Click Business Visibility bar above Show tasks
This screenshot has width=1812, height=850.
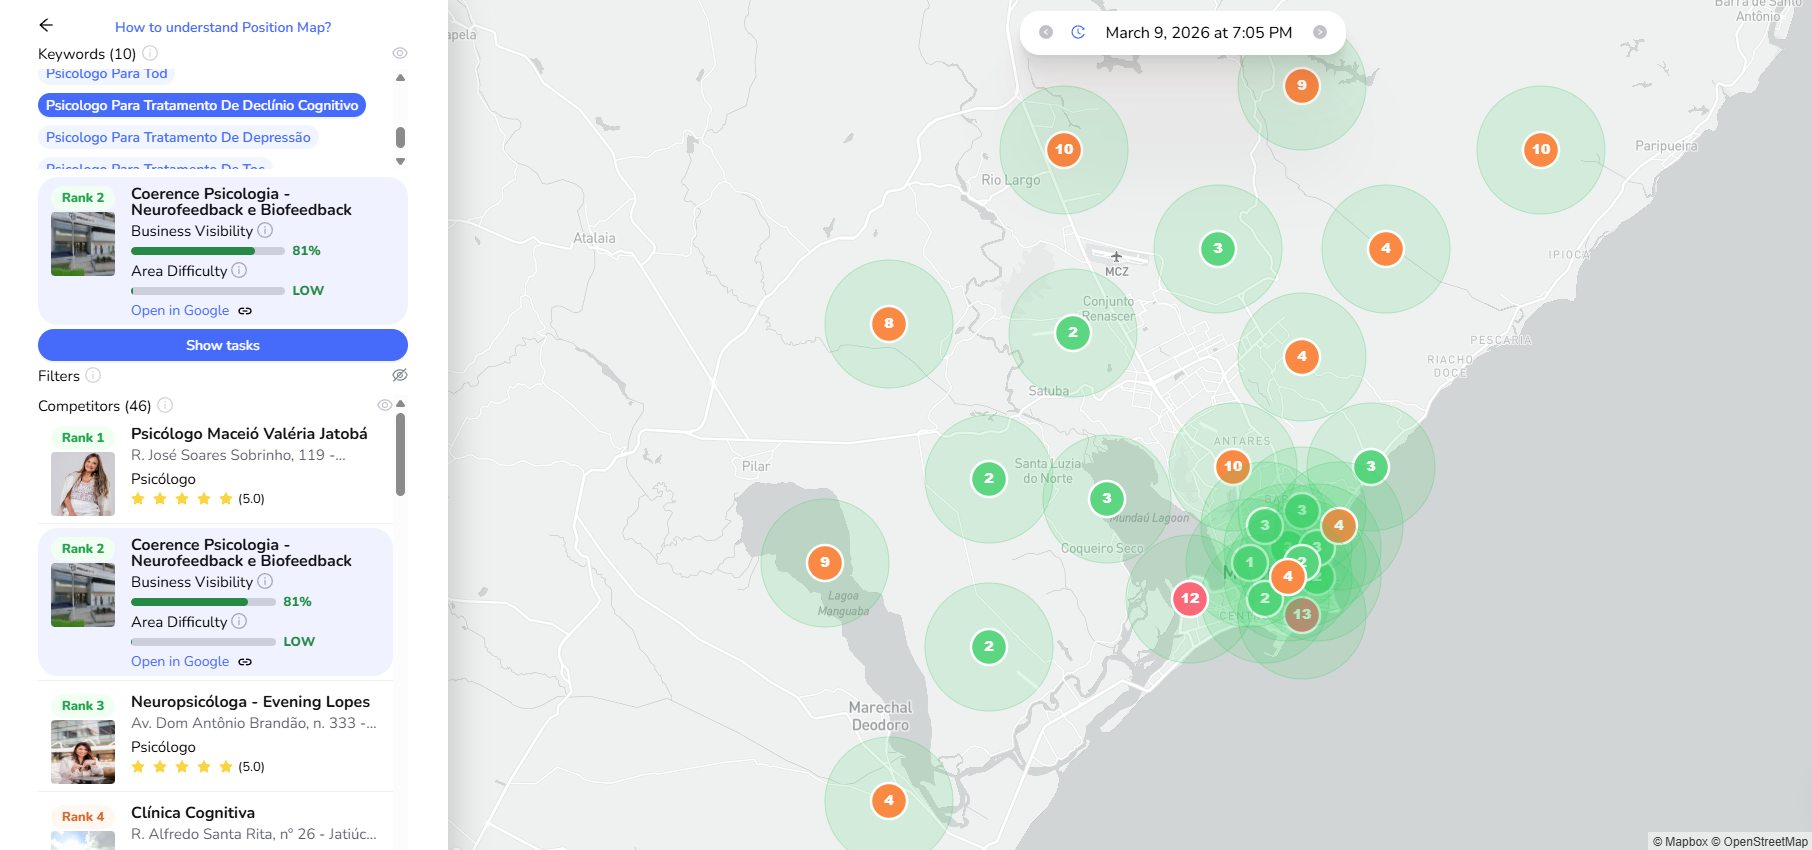(208, 251)
